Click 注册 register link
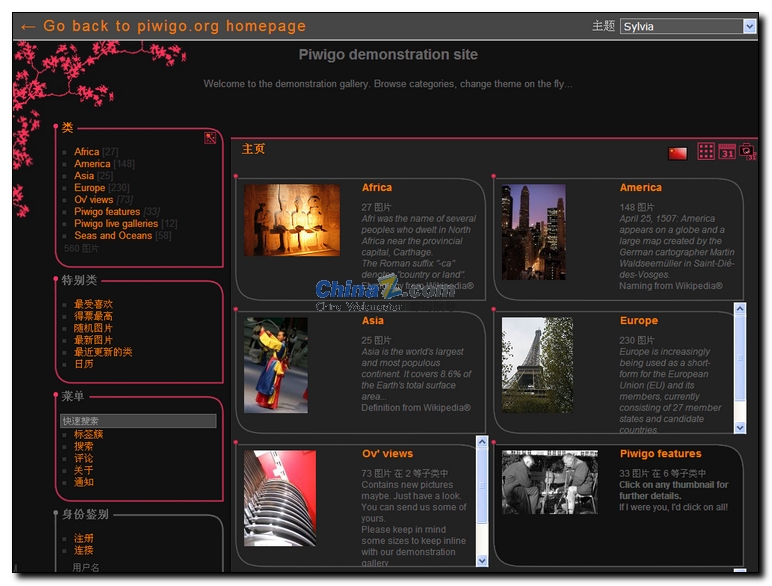The image size is (772, 586). click(84, 538)
